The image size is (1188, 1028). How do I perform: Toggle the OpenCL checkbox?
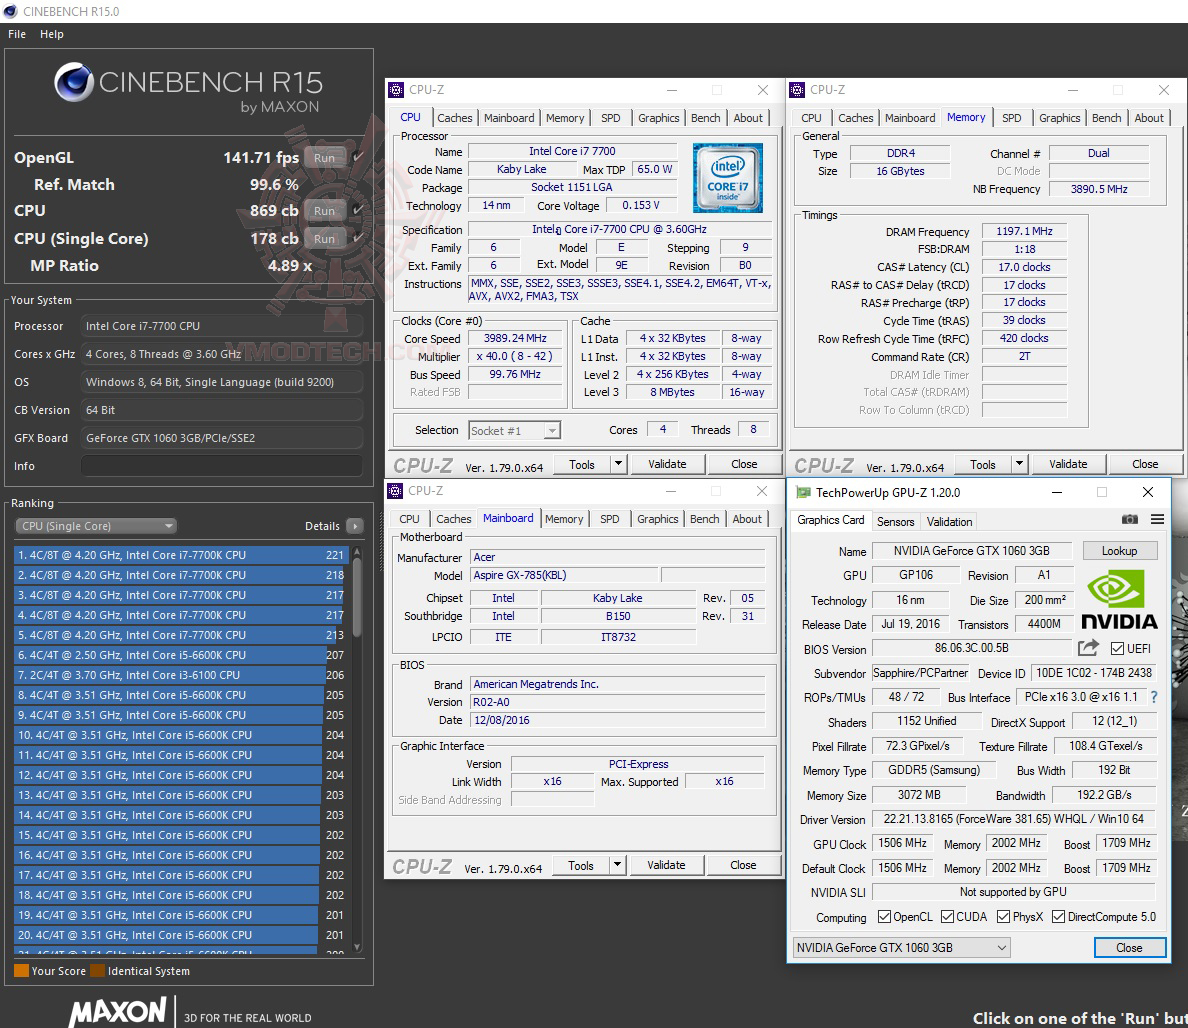pos(884,917)
